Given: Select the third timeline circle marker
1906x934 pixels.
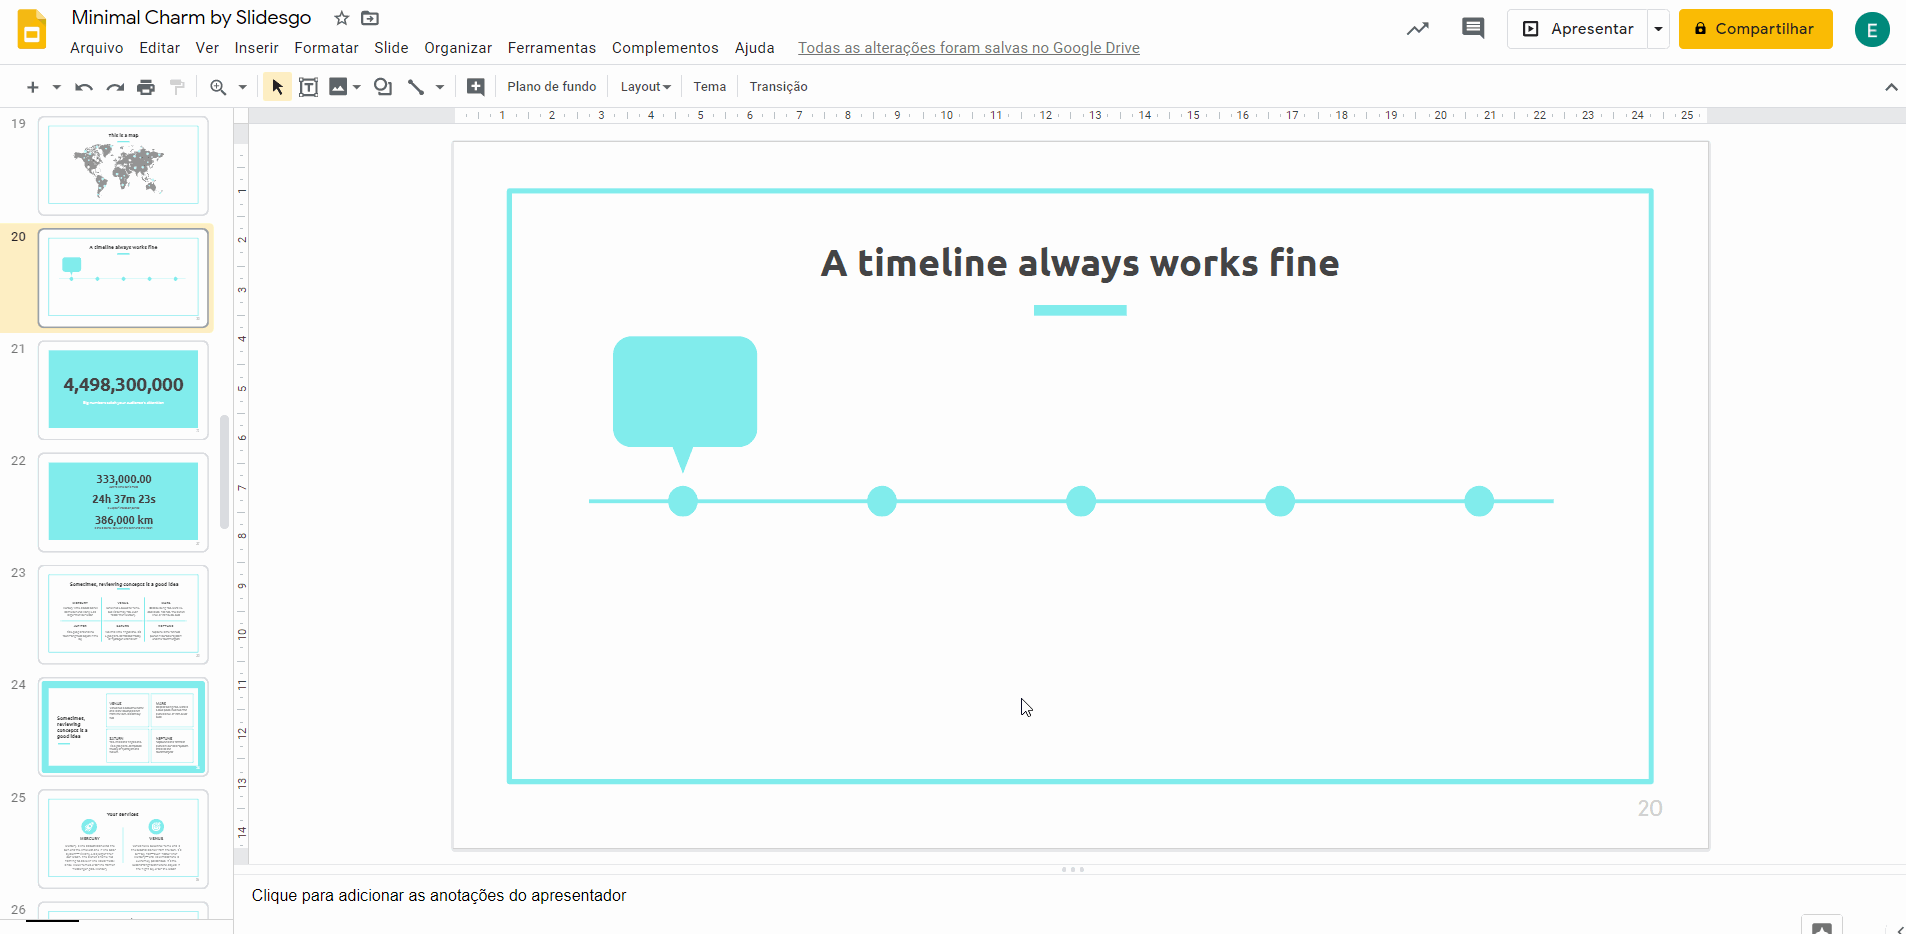Looking at the screenshot, I should 1081,501.
